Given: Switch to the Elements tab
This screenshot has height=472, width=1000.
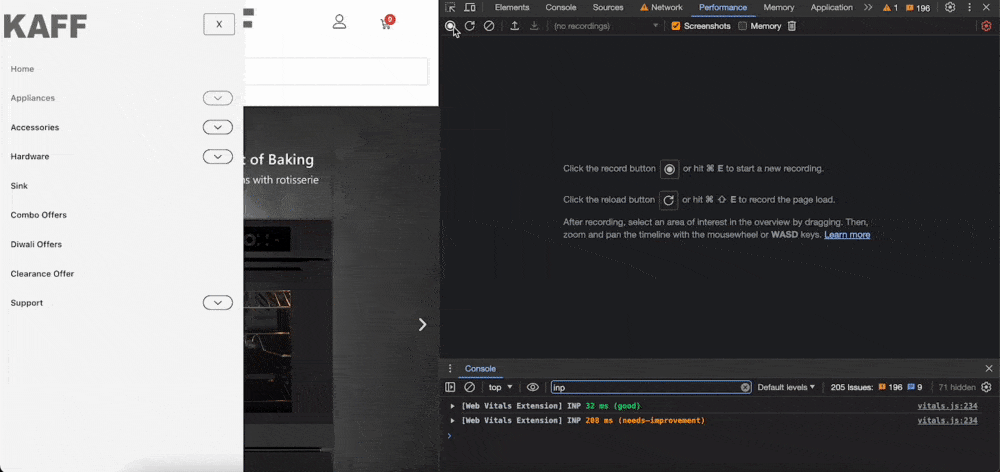Looking at the screenshot, I should (512, 8).
